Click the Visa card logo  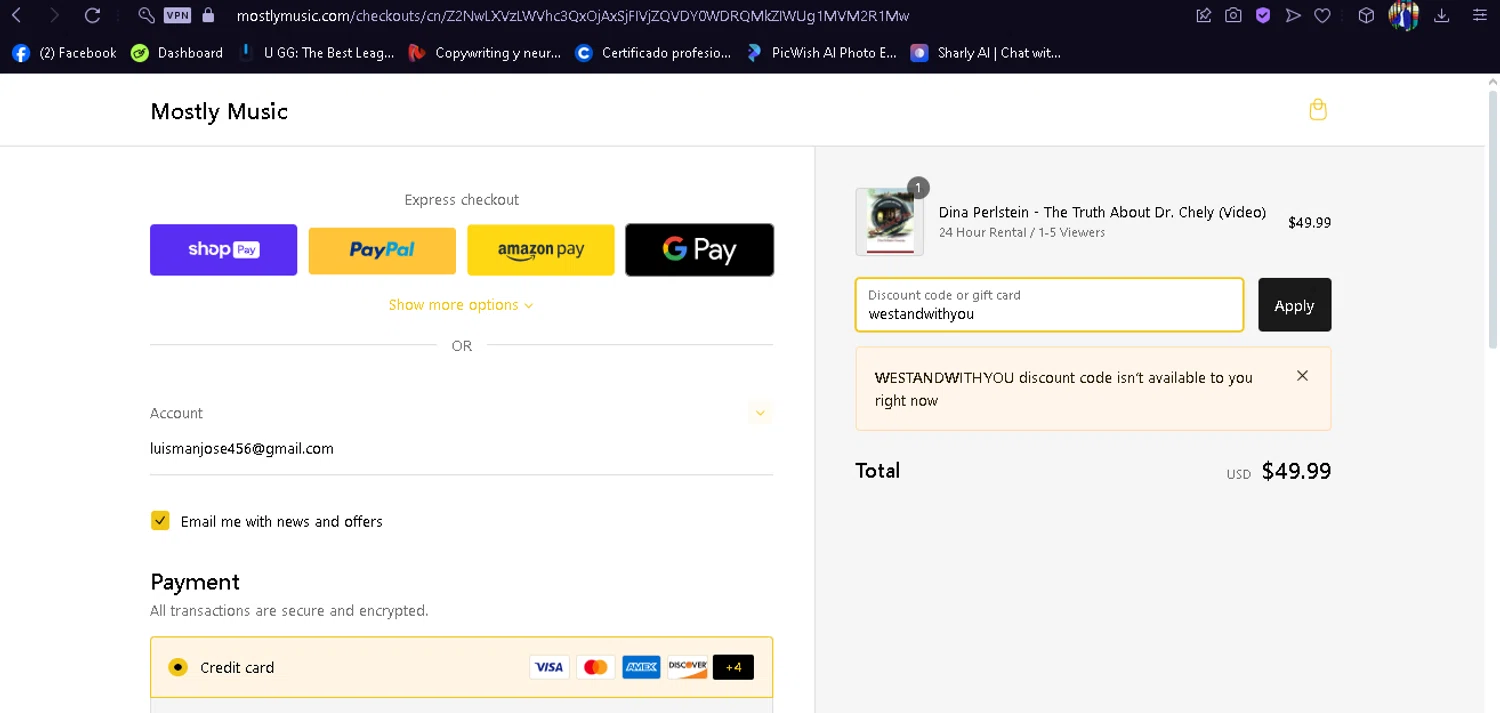click(x=548, y=667)
